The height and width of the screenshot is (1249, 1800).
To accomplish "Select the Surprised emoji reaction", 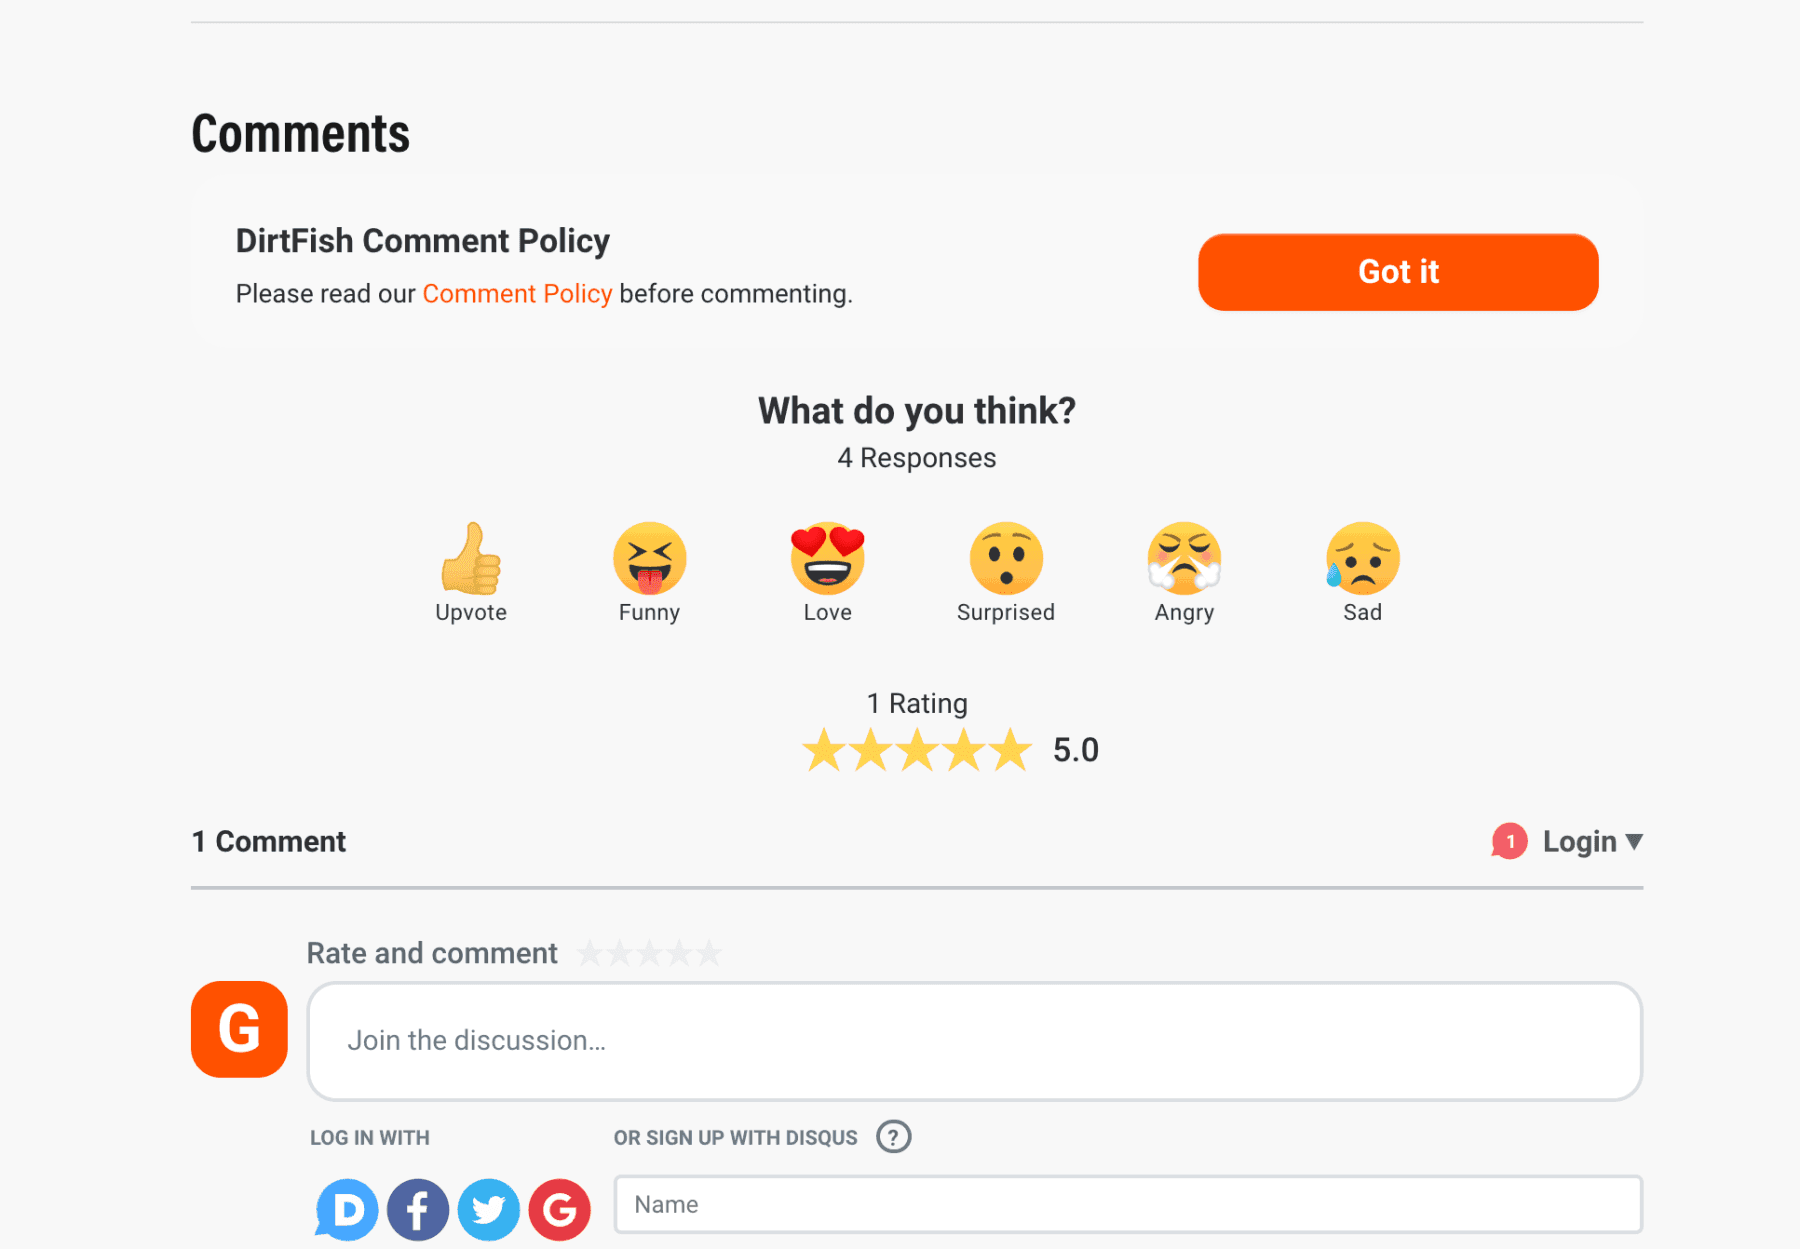I will [1006, 559].
